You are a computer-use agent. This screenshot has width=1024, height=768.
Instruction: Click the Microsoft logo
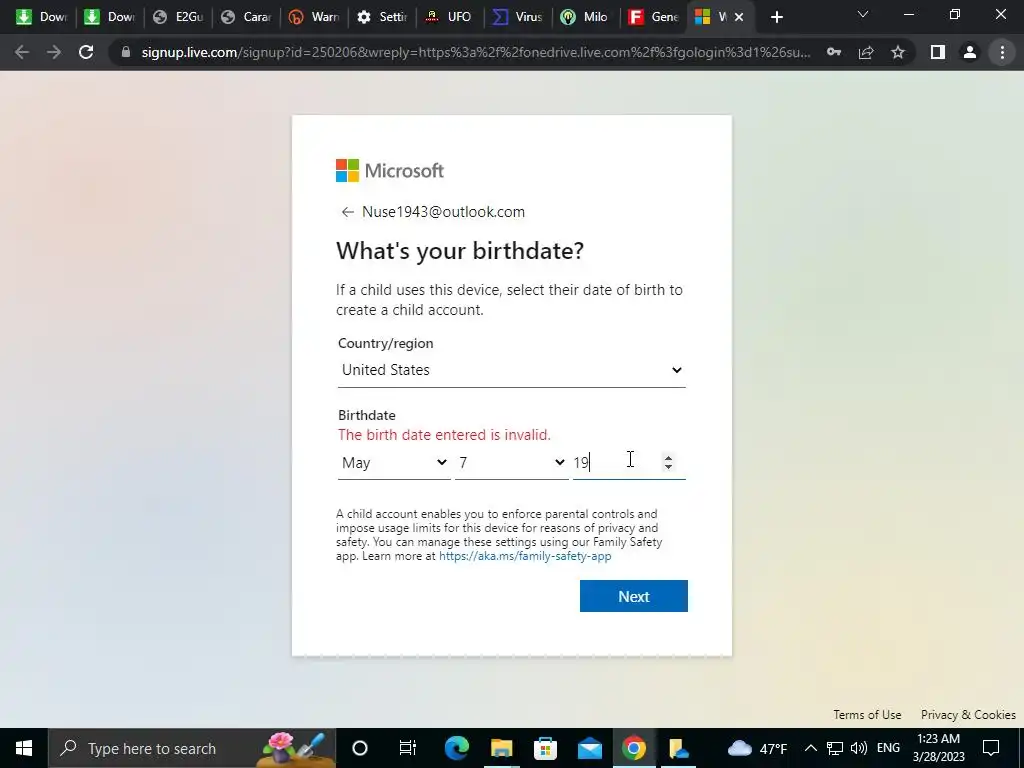(x=390, y=170)
